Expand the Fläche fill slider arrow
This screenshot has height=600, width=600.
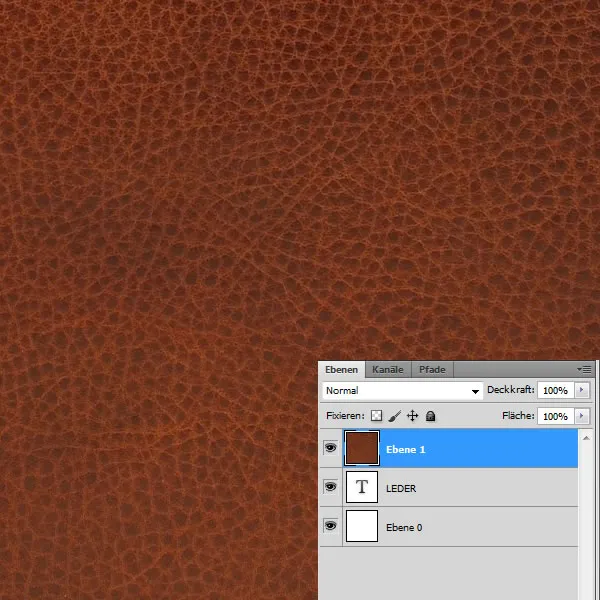click(583, 416)
